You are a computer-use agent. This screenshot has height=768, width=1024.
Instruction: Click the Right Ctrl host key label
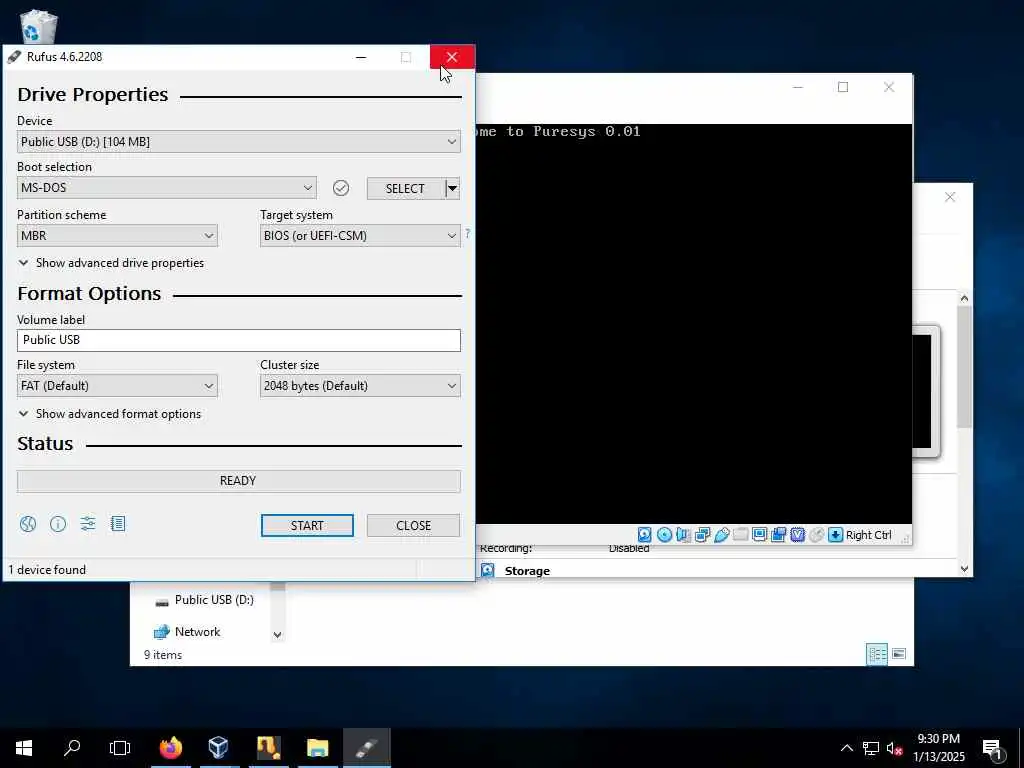coord(869,536)
